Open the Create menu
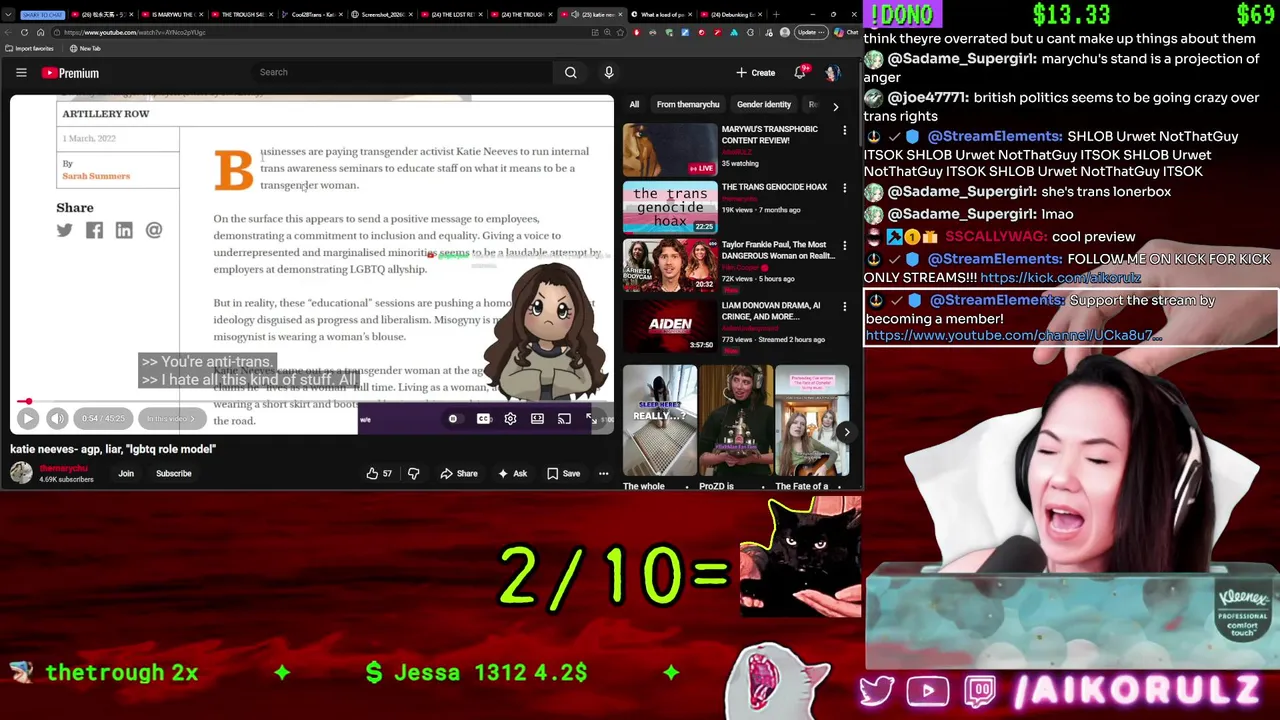This screenshot has width=1280, height=720. [x=756, y=72]
